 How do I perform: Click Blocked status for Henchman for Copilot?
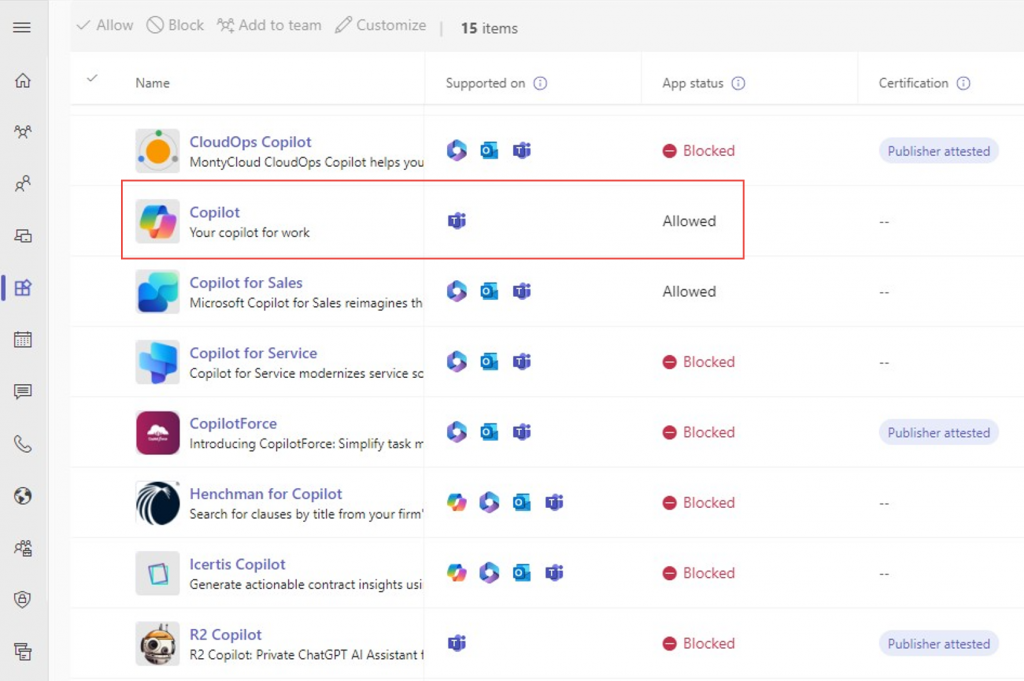698,503
